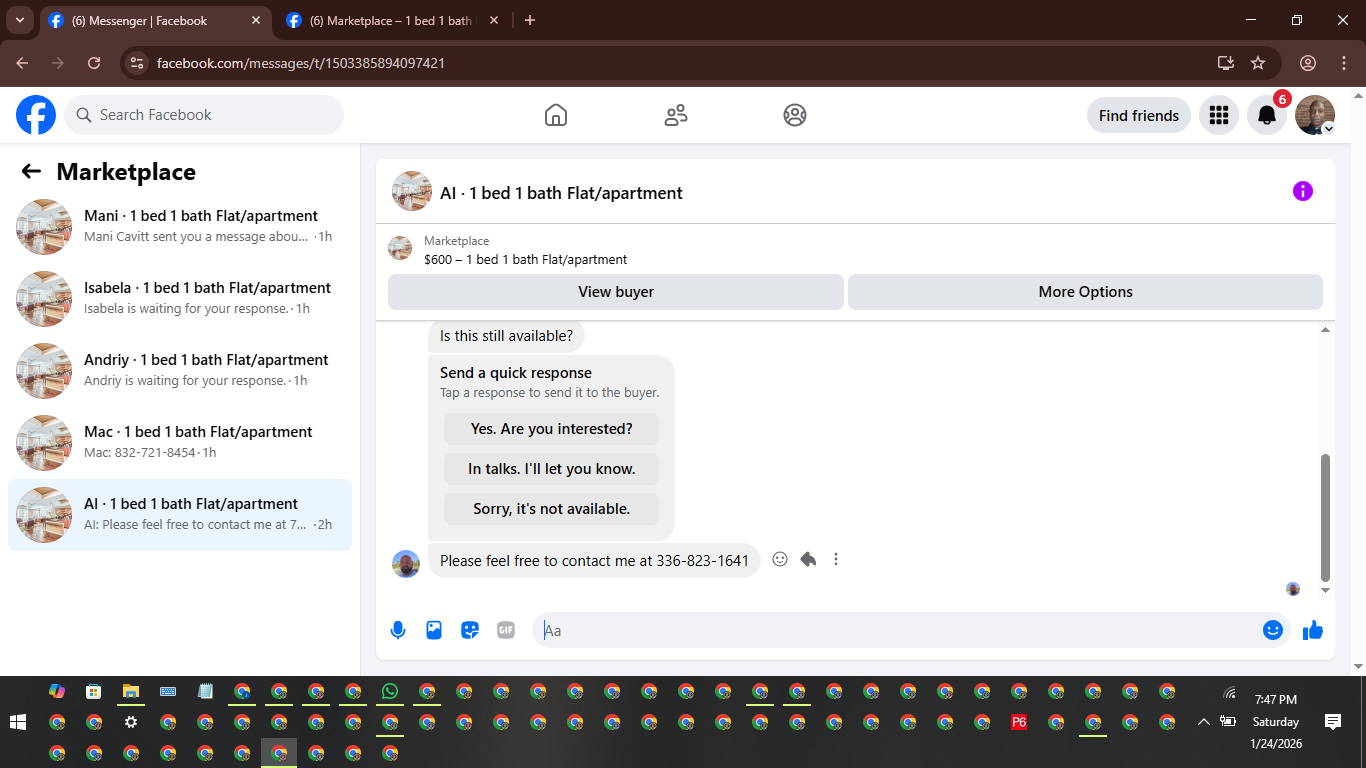Choose a GIF icon
Image resolution: width=1366 pixels, height=768 pixels.
pyautogui.click(x=506, y=630)
